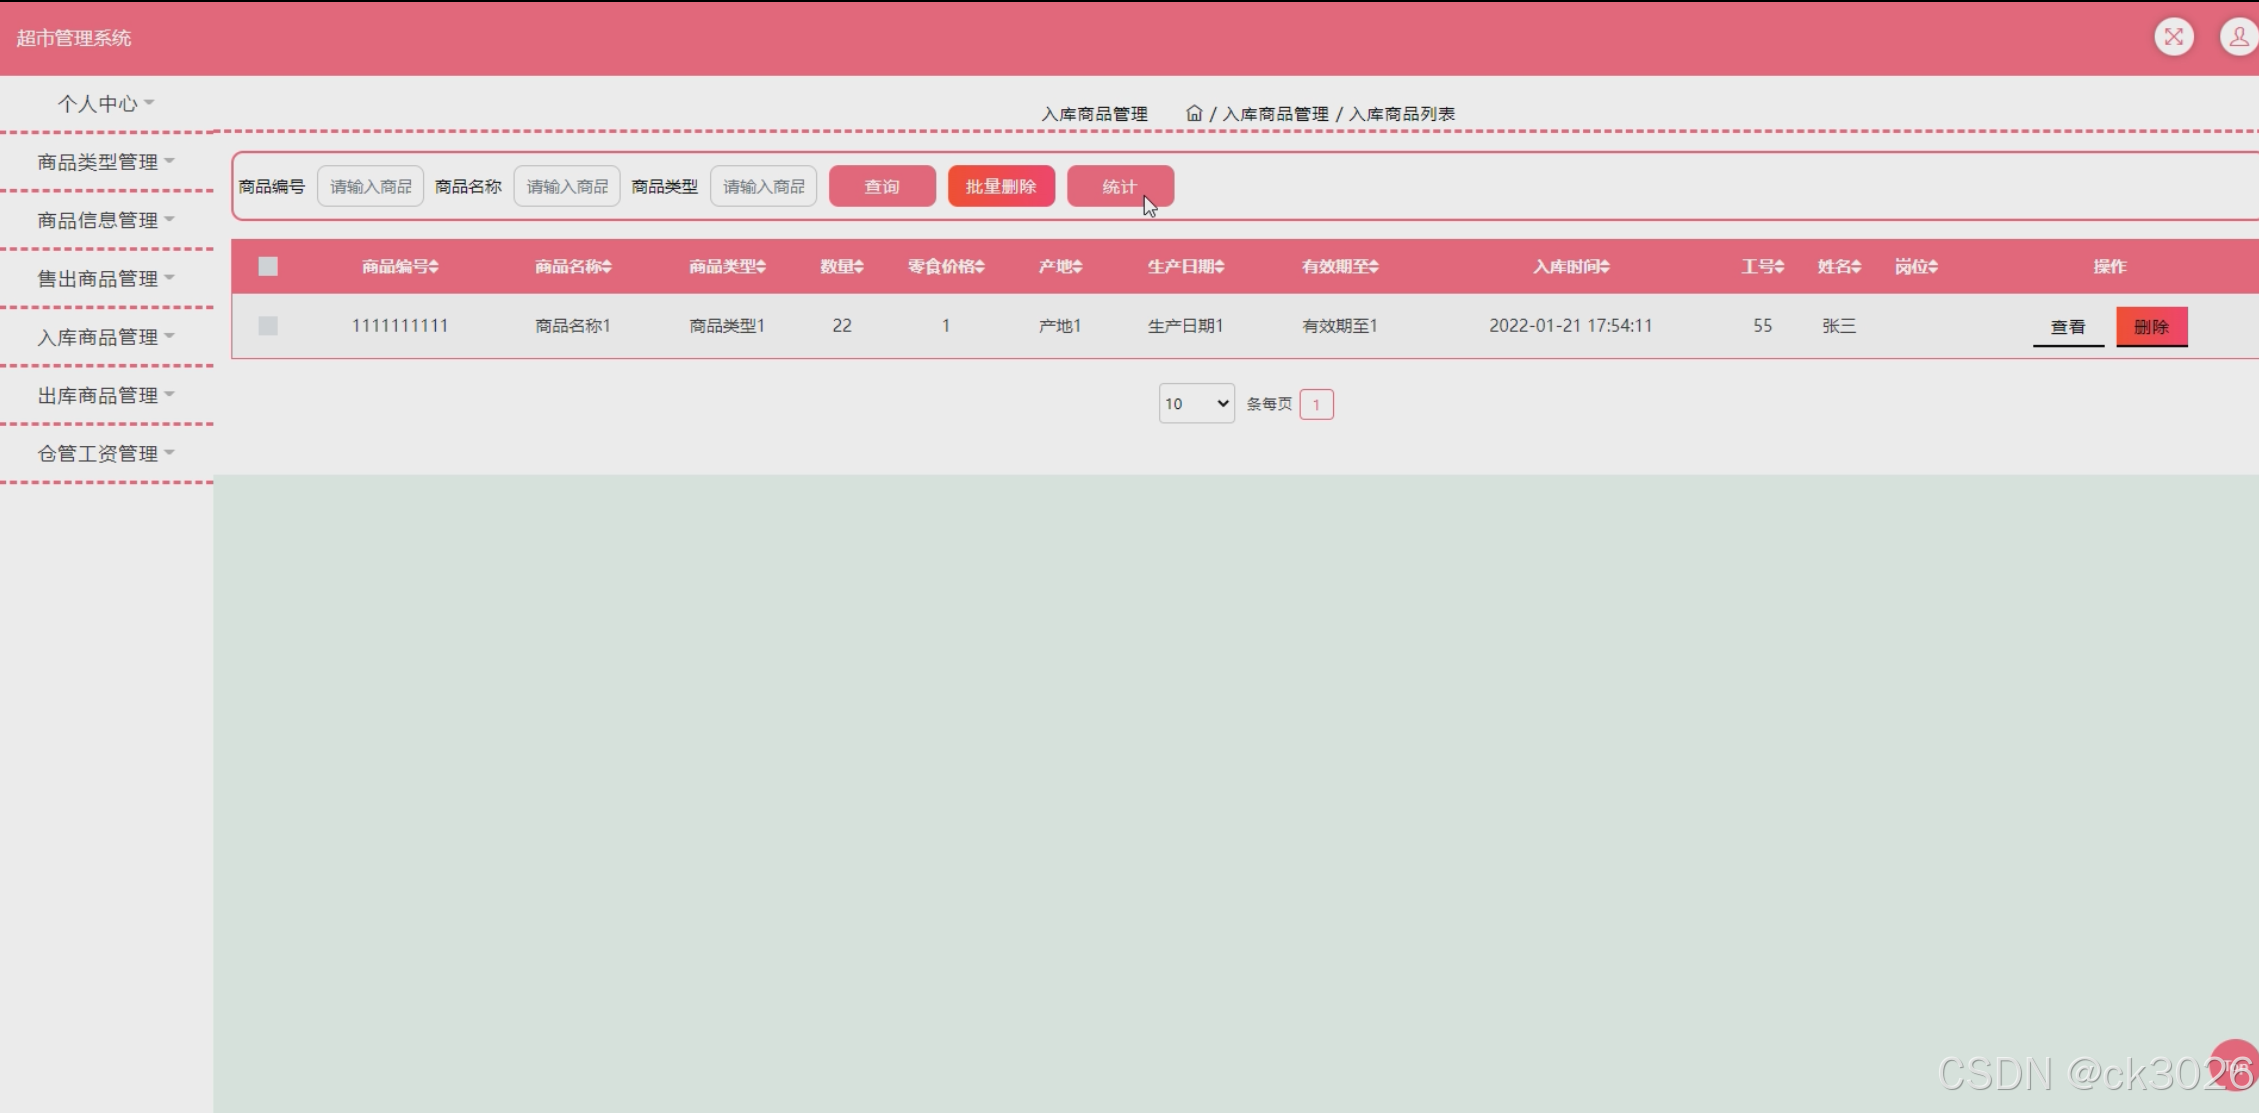Click the 统计 statistics button
Screen dimensions: 2259x1113
(x=1119, y=187)
